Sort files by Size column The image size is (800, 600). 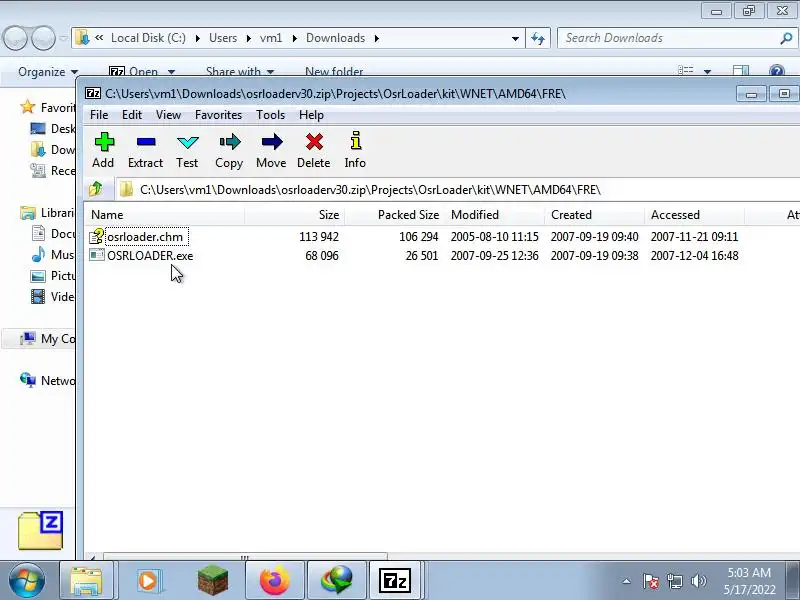click(x=295, y=215)
